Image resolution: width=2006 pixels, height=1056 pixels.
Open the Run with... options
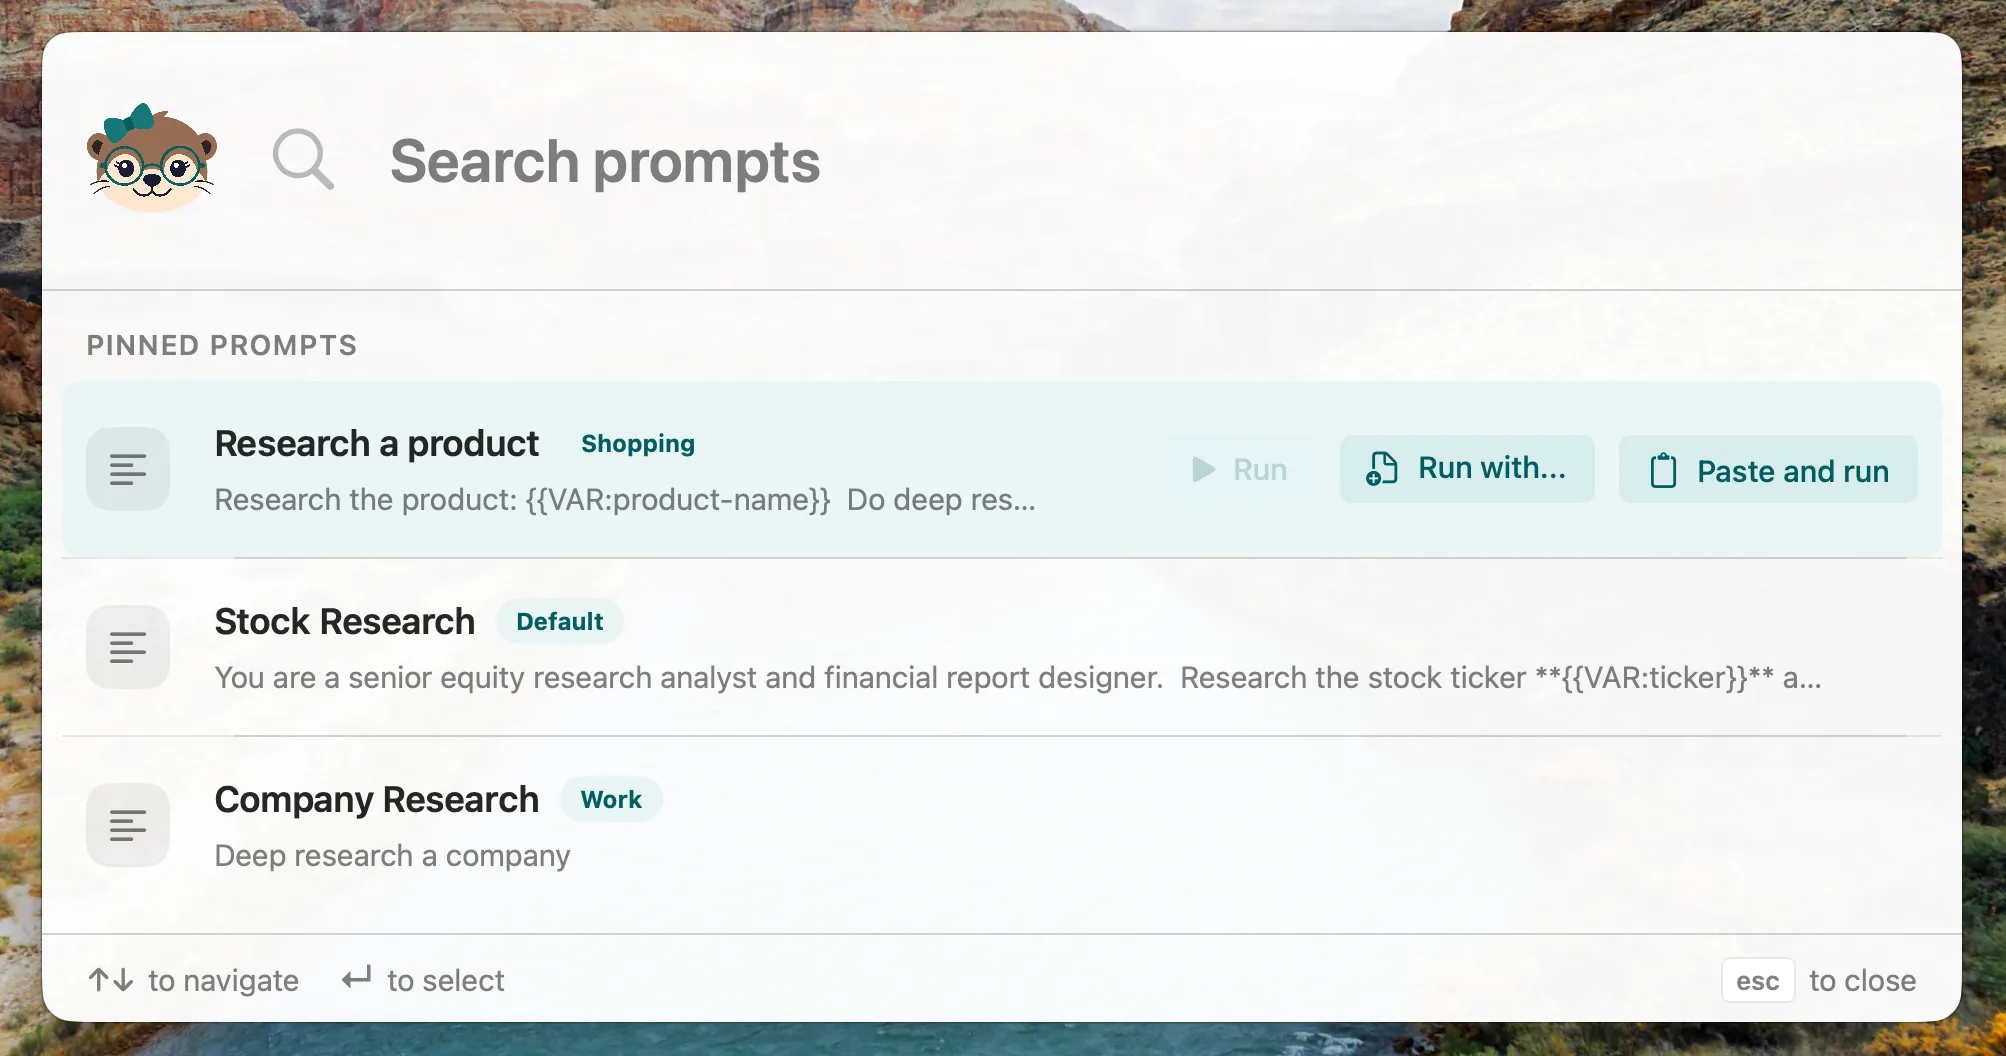pyautogui.click(x=1467, y=469)
